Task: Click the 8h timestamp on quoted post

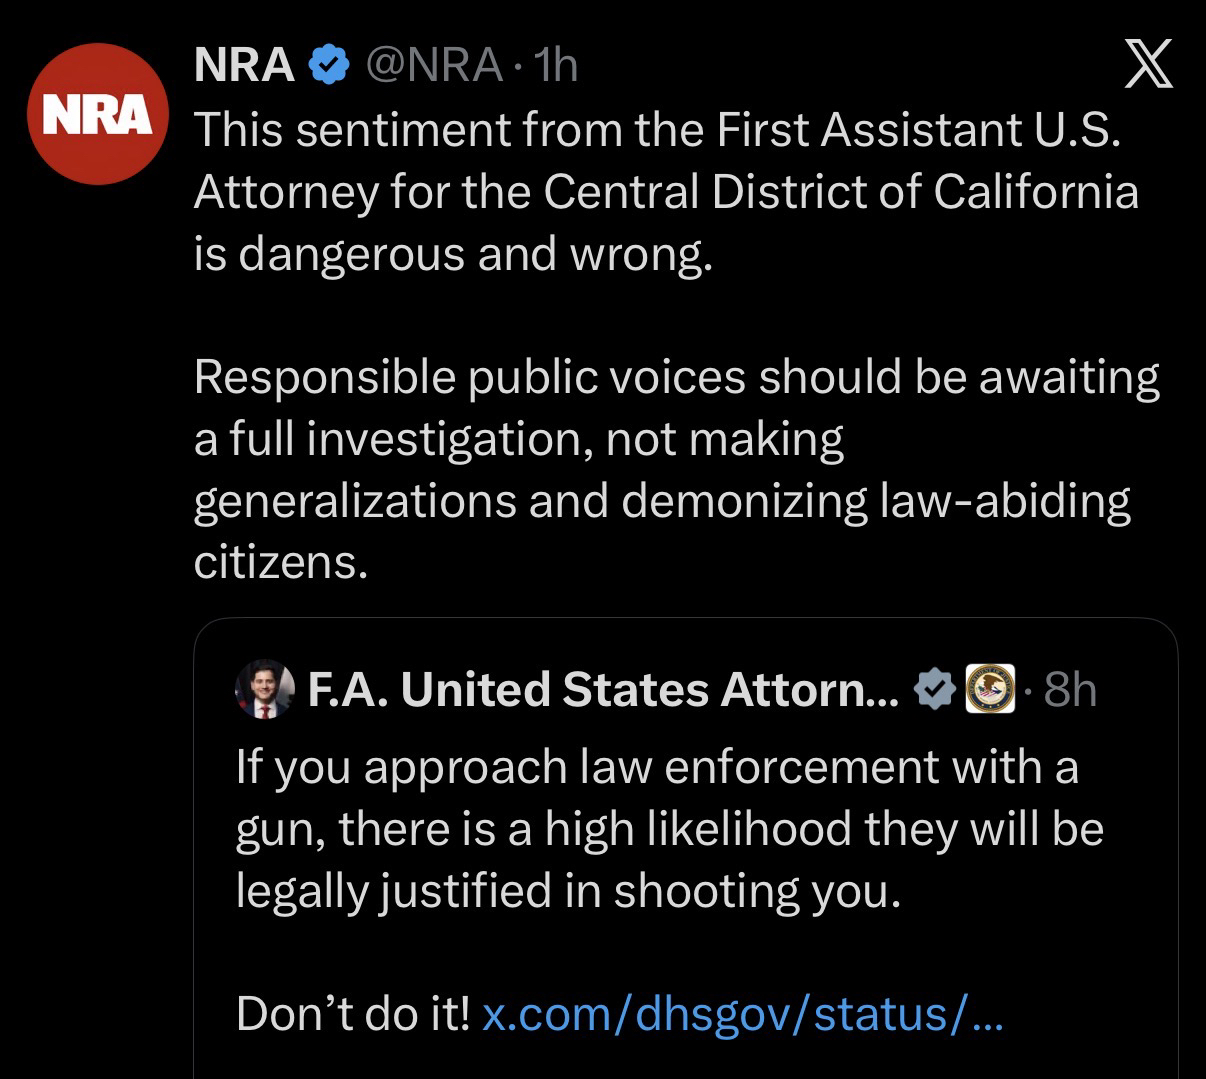Action: pyautogui.click(x=1069, y=690)
